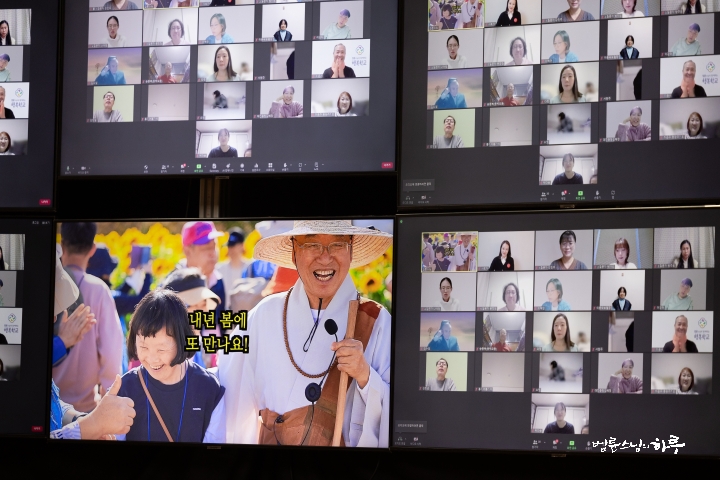The height and width of the screenshot is (480, 720).
Task: Join audio headphone icon on top-right monitor
Action: (407, 198)
